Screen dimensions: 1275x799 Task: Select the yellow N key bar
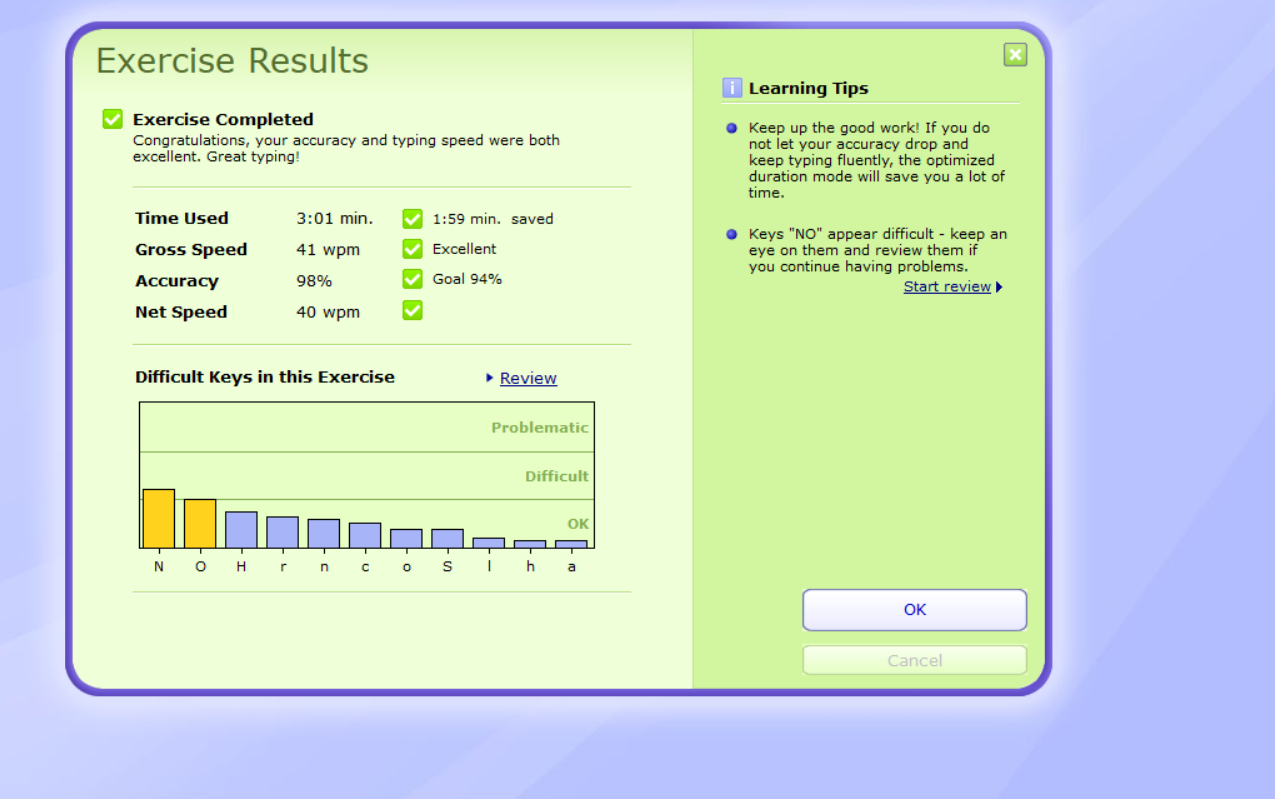tap(158, 518)
